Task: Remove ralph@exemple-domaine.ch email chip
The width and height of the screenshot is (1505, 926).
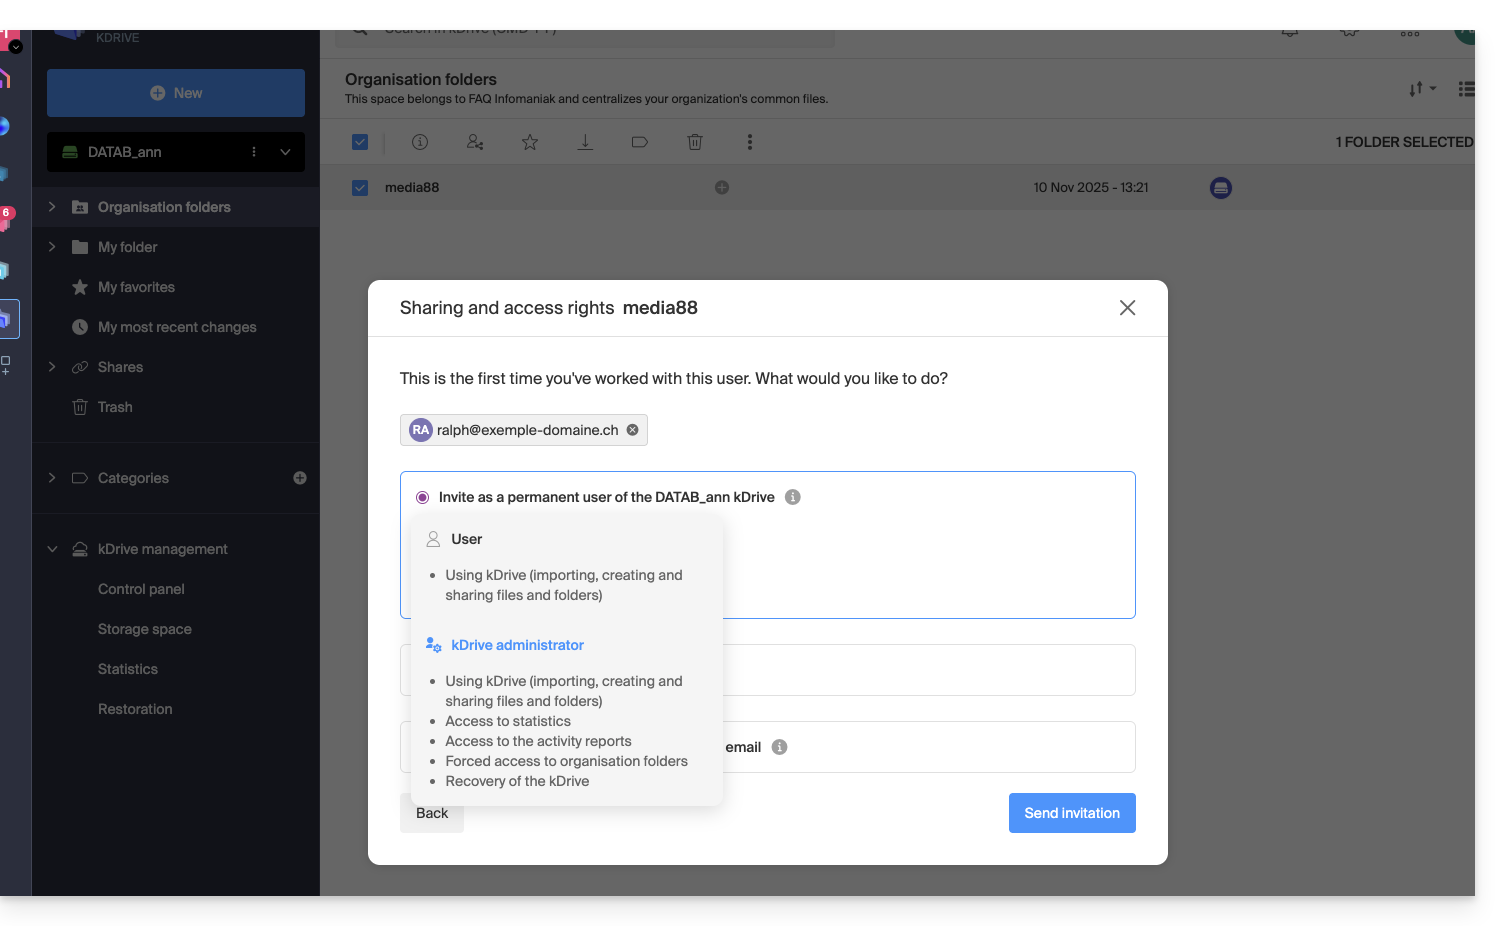Action: (632, 430)
